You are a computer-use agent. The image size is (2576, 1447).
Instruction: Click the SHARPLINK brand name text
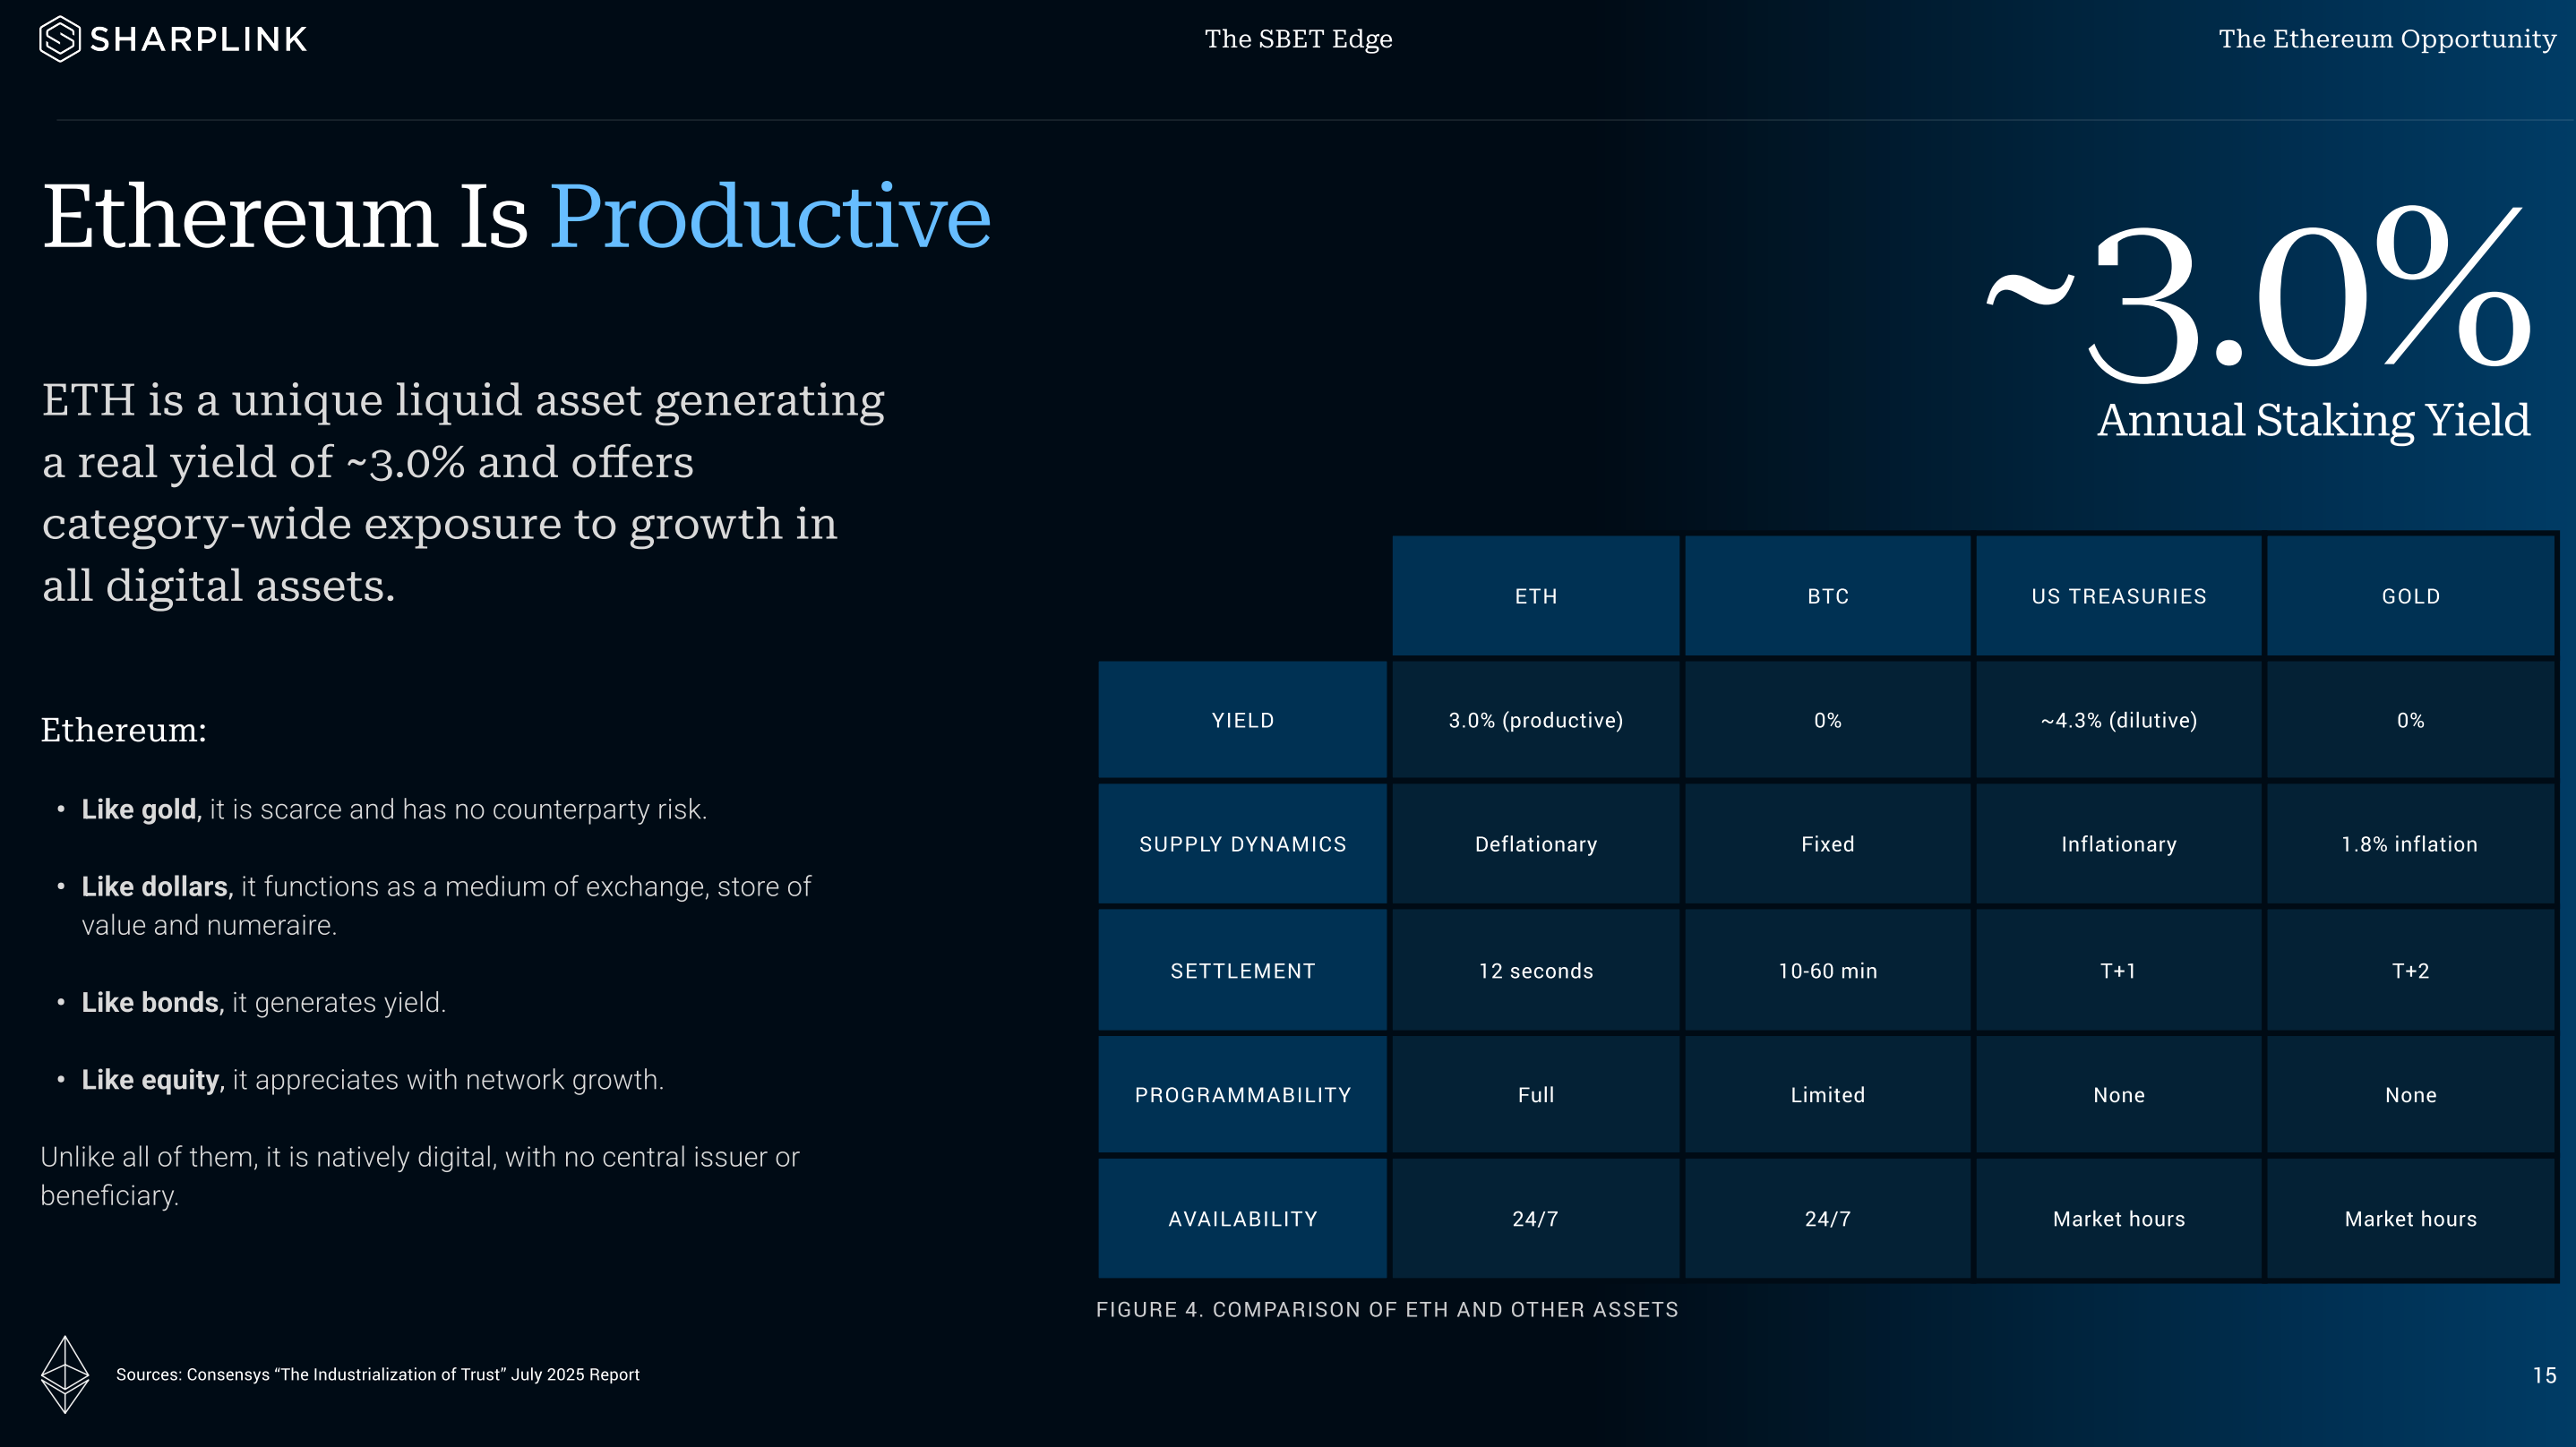pos(198,39)
